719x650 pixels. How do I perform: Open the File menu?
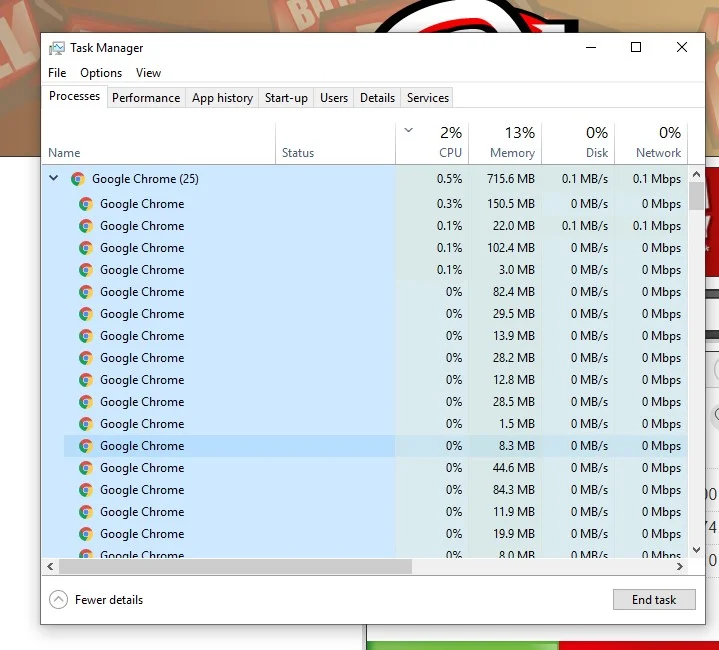(57, 73)
